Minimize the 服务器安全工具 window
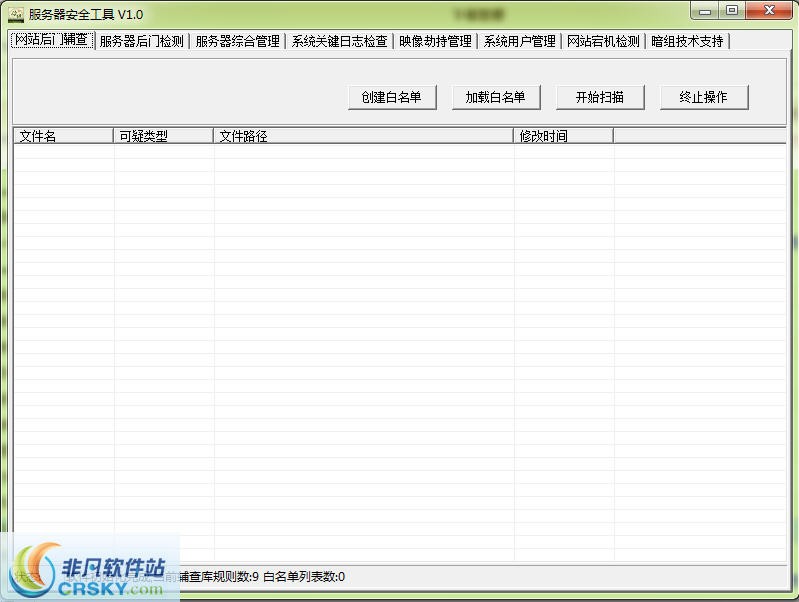799x602 pixels. point(706,11)
